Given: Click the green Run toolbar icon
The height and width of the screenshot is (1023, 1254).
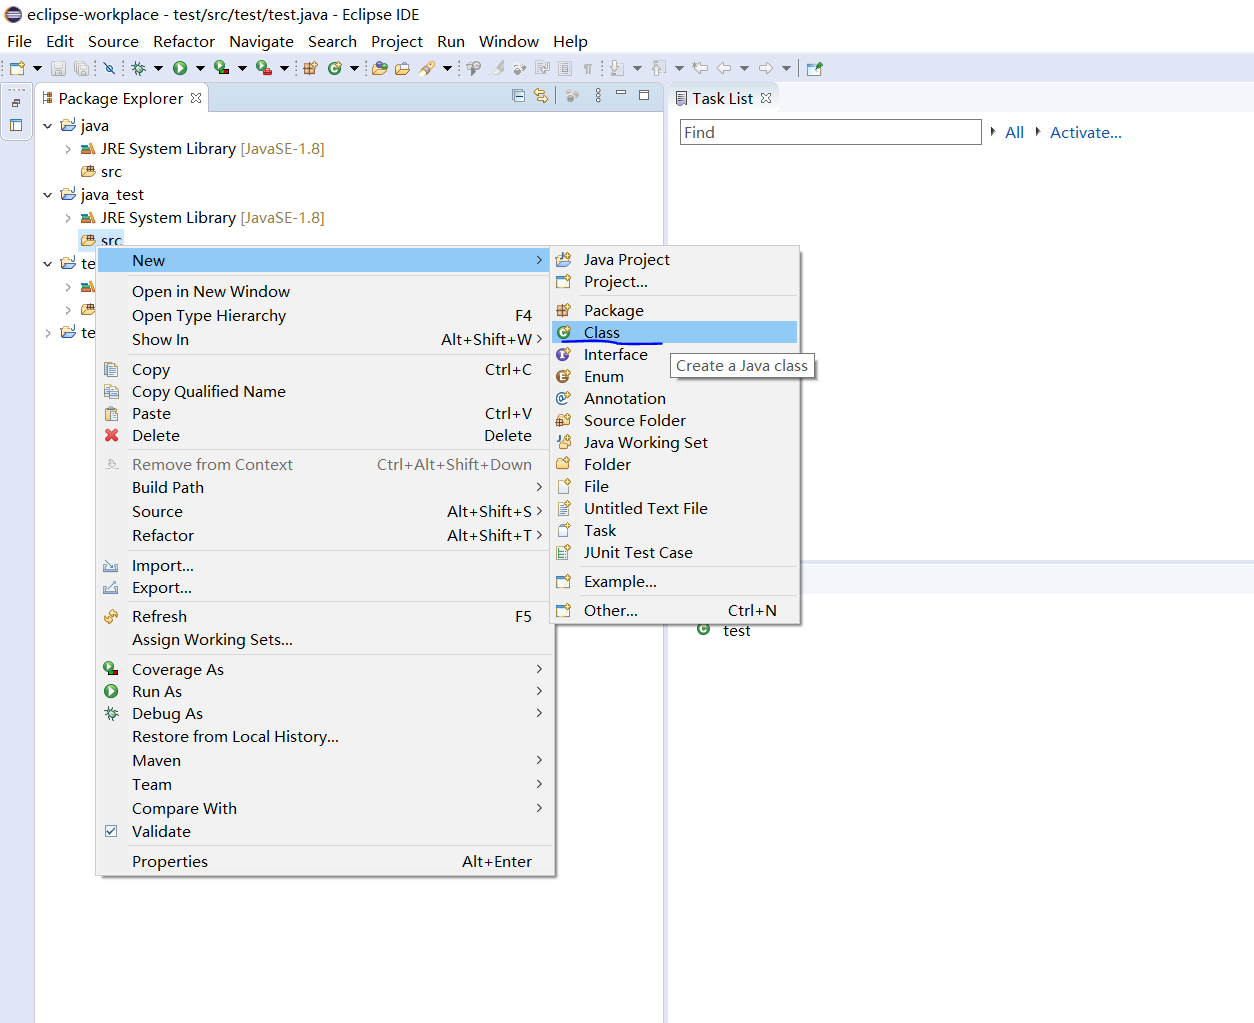Looking at the screenshot, I should (x=180, y=68).
